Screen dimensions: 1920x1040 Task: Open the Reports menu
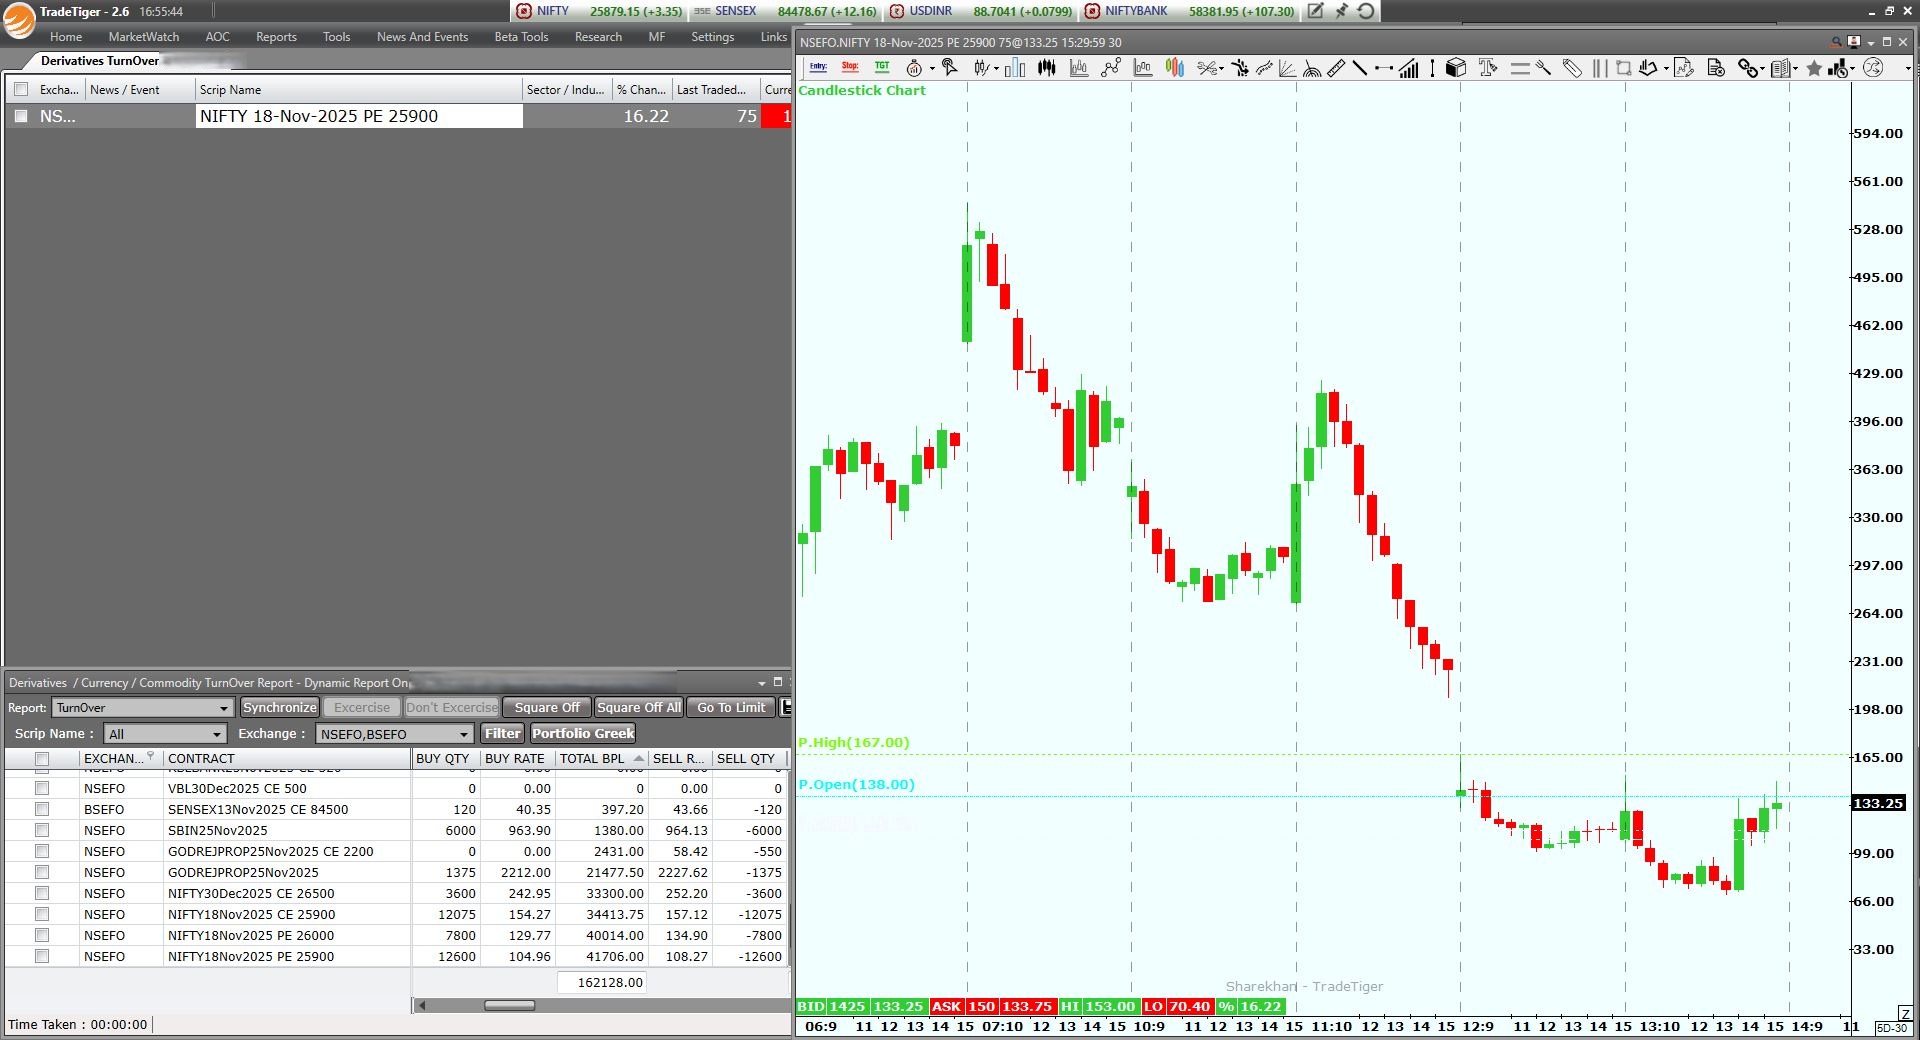tap(276, 37)
